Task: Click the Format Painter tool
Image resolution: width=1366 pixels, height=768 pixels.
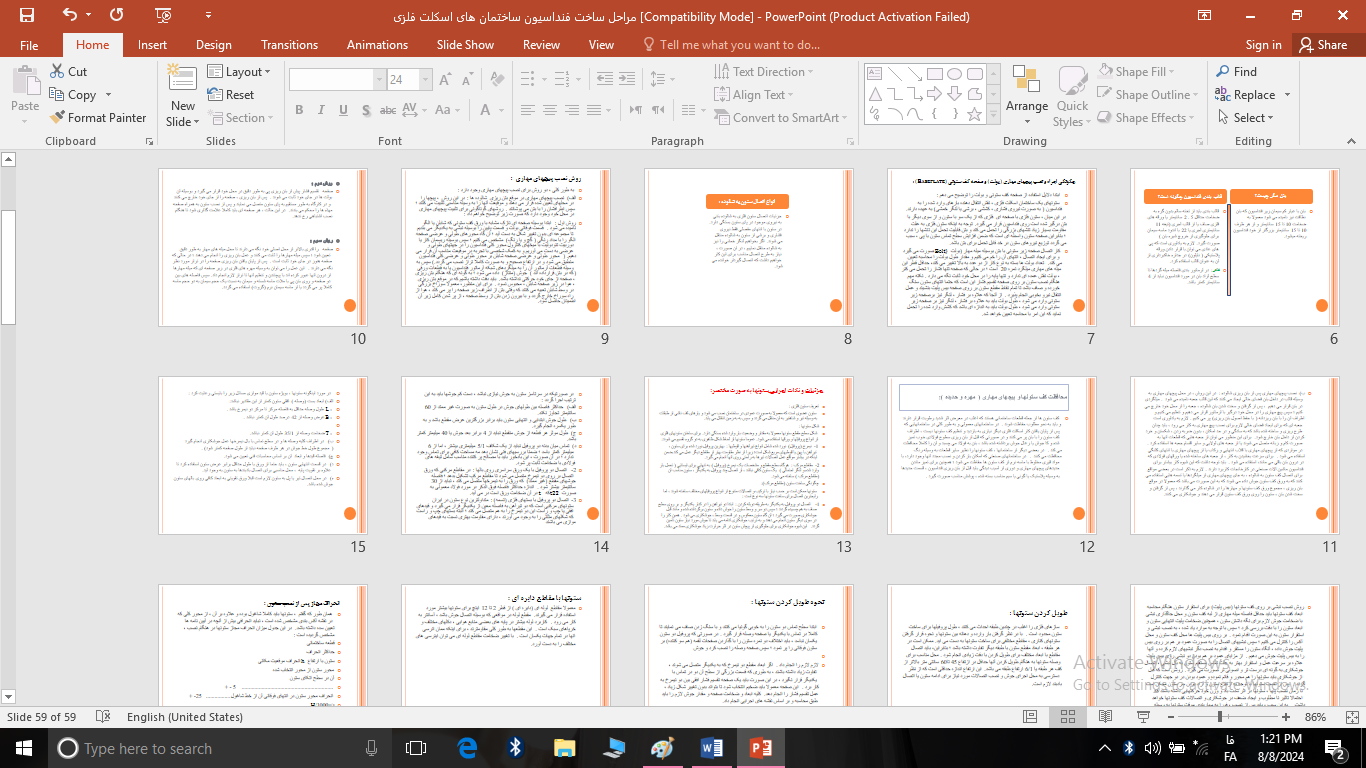Action: click(x=98, y=117)
